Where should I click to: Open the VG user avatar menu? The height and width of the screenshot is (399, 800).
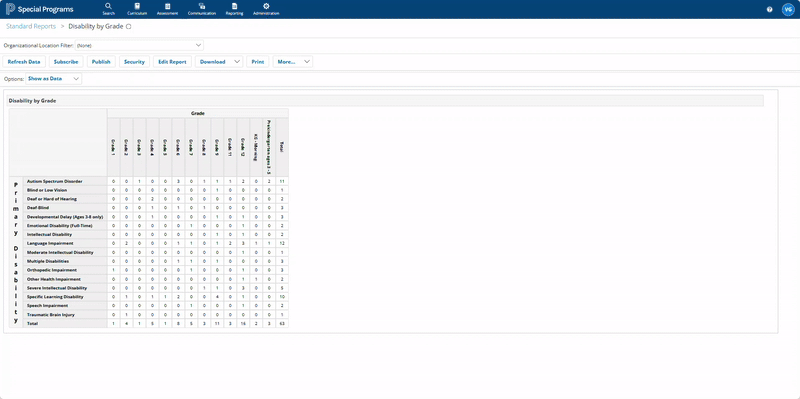788,9
